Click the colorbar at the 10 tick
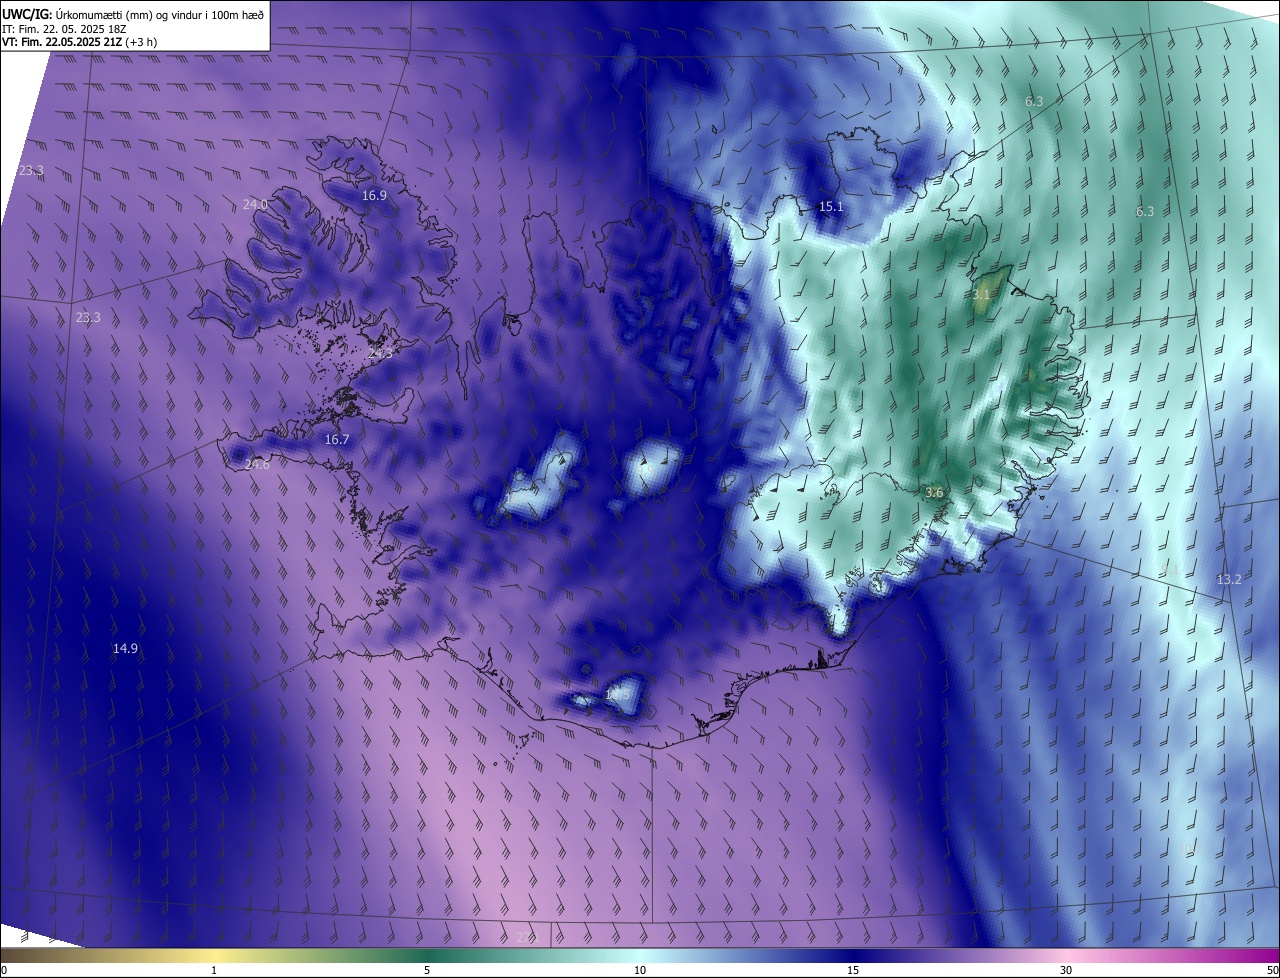Viewport: 1280px width, 978px height. tap(640, 970)
